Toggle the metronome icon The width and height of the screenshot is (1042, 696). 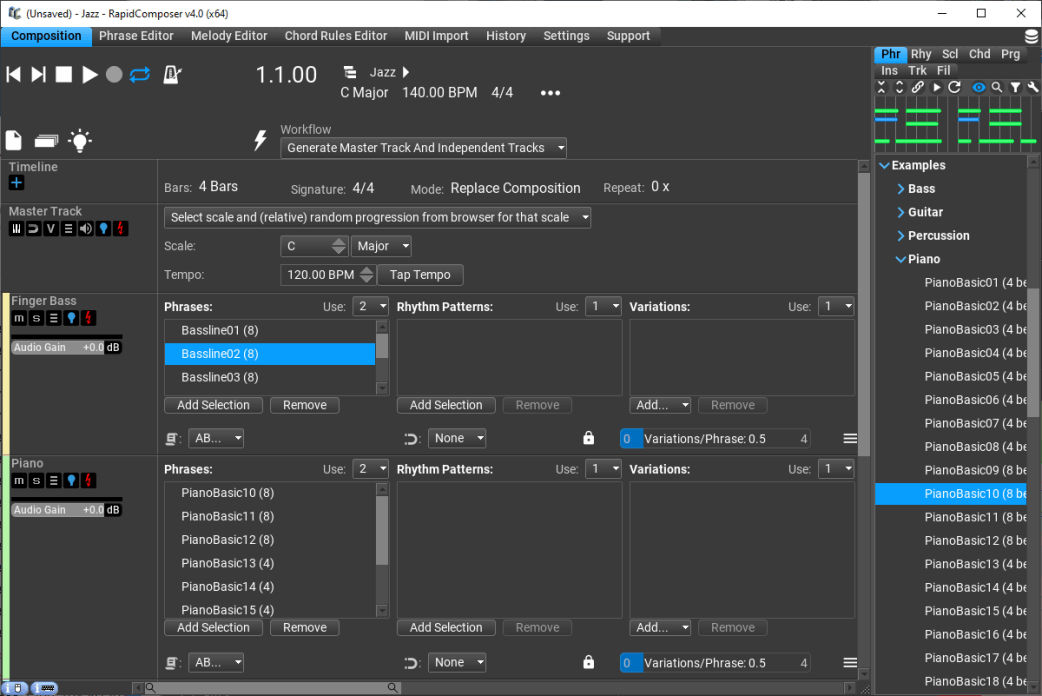(x=172, y=74)
